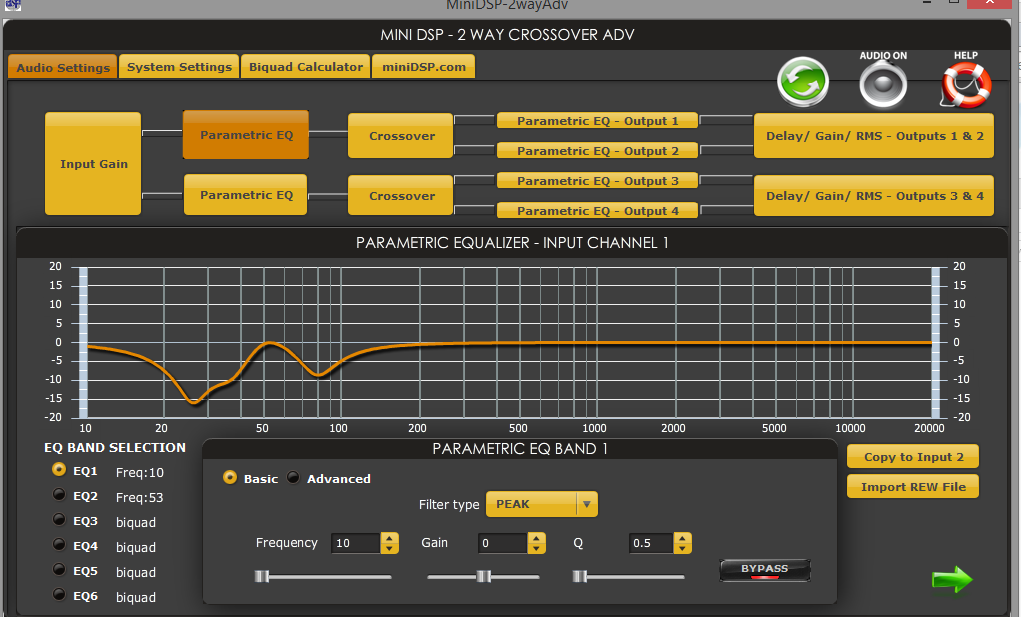Open Parametric EQ - Output 2
The height and width of the screenshot is (617, 1021).
597,150
